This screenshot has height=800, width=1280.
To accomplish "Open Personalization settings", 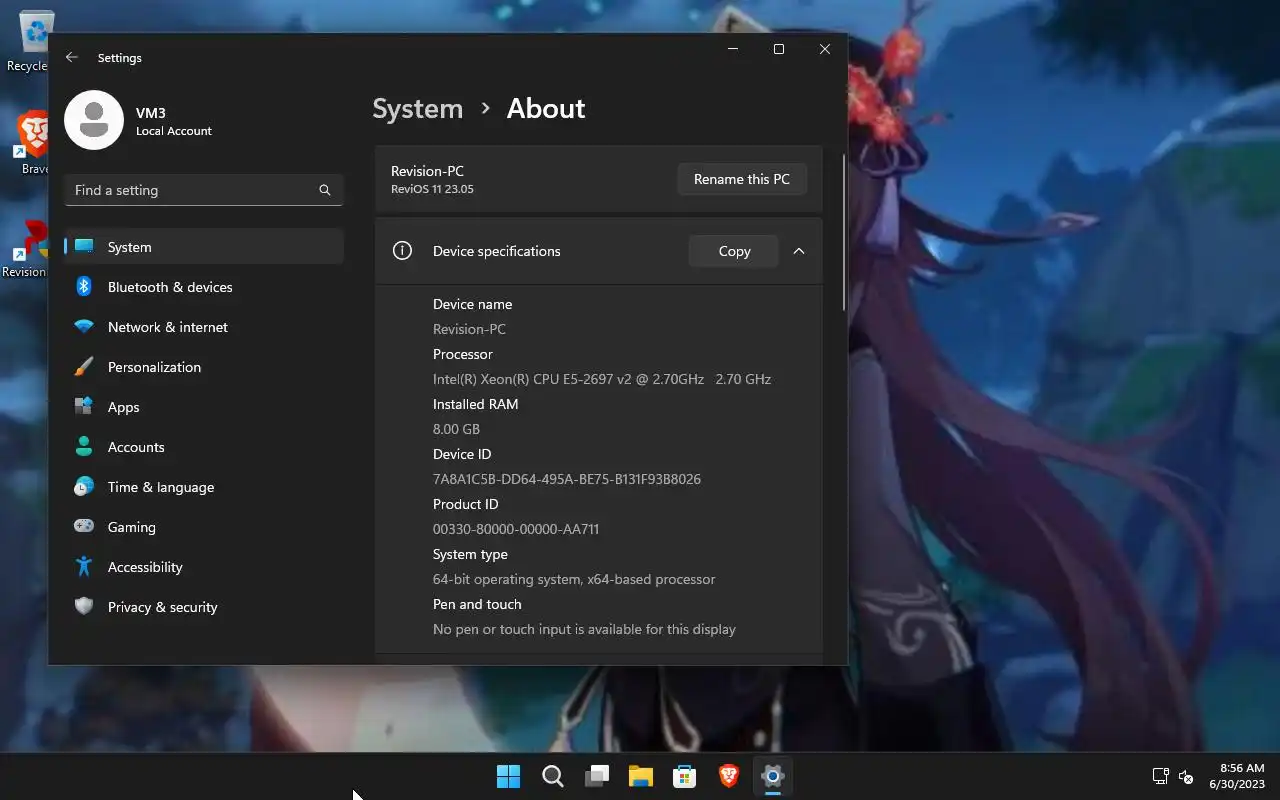I will coord(204,367).
